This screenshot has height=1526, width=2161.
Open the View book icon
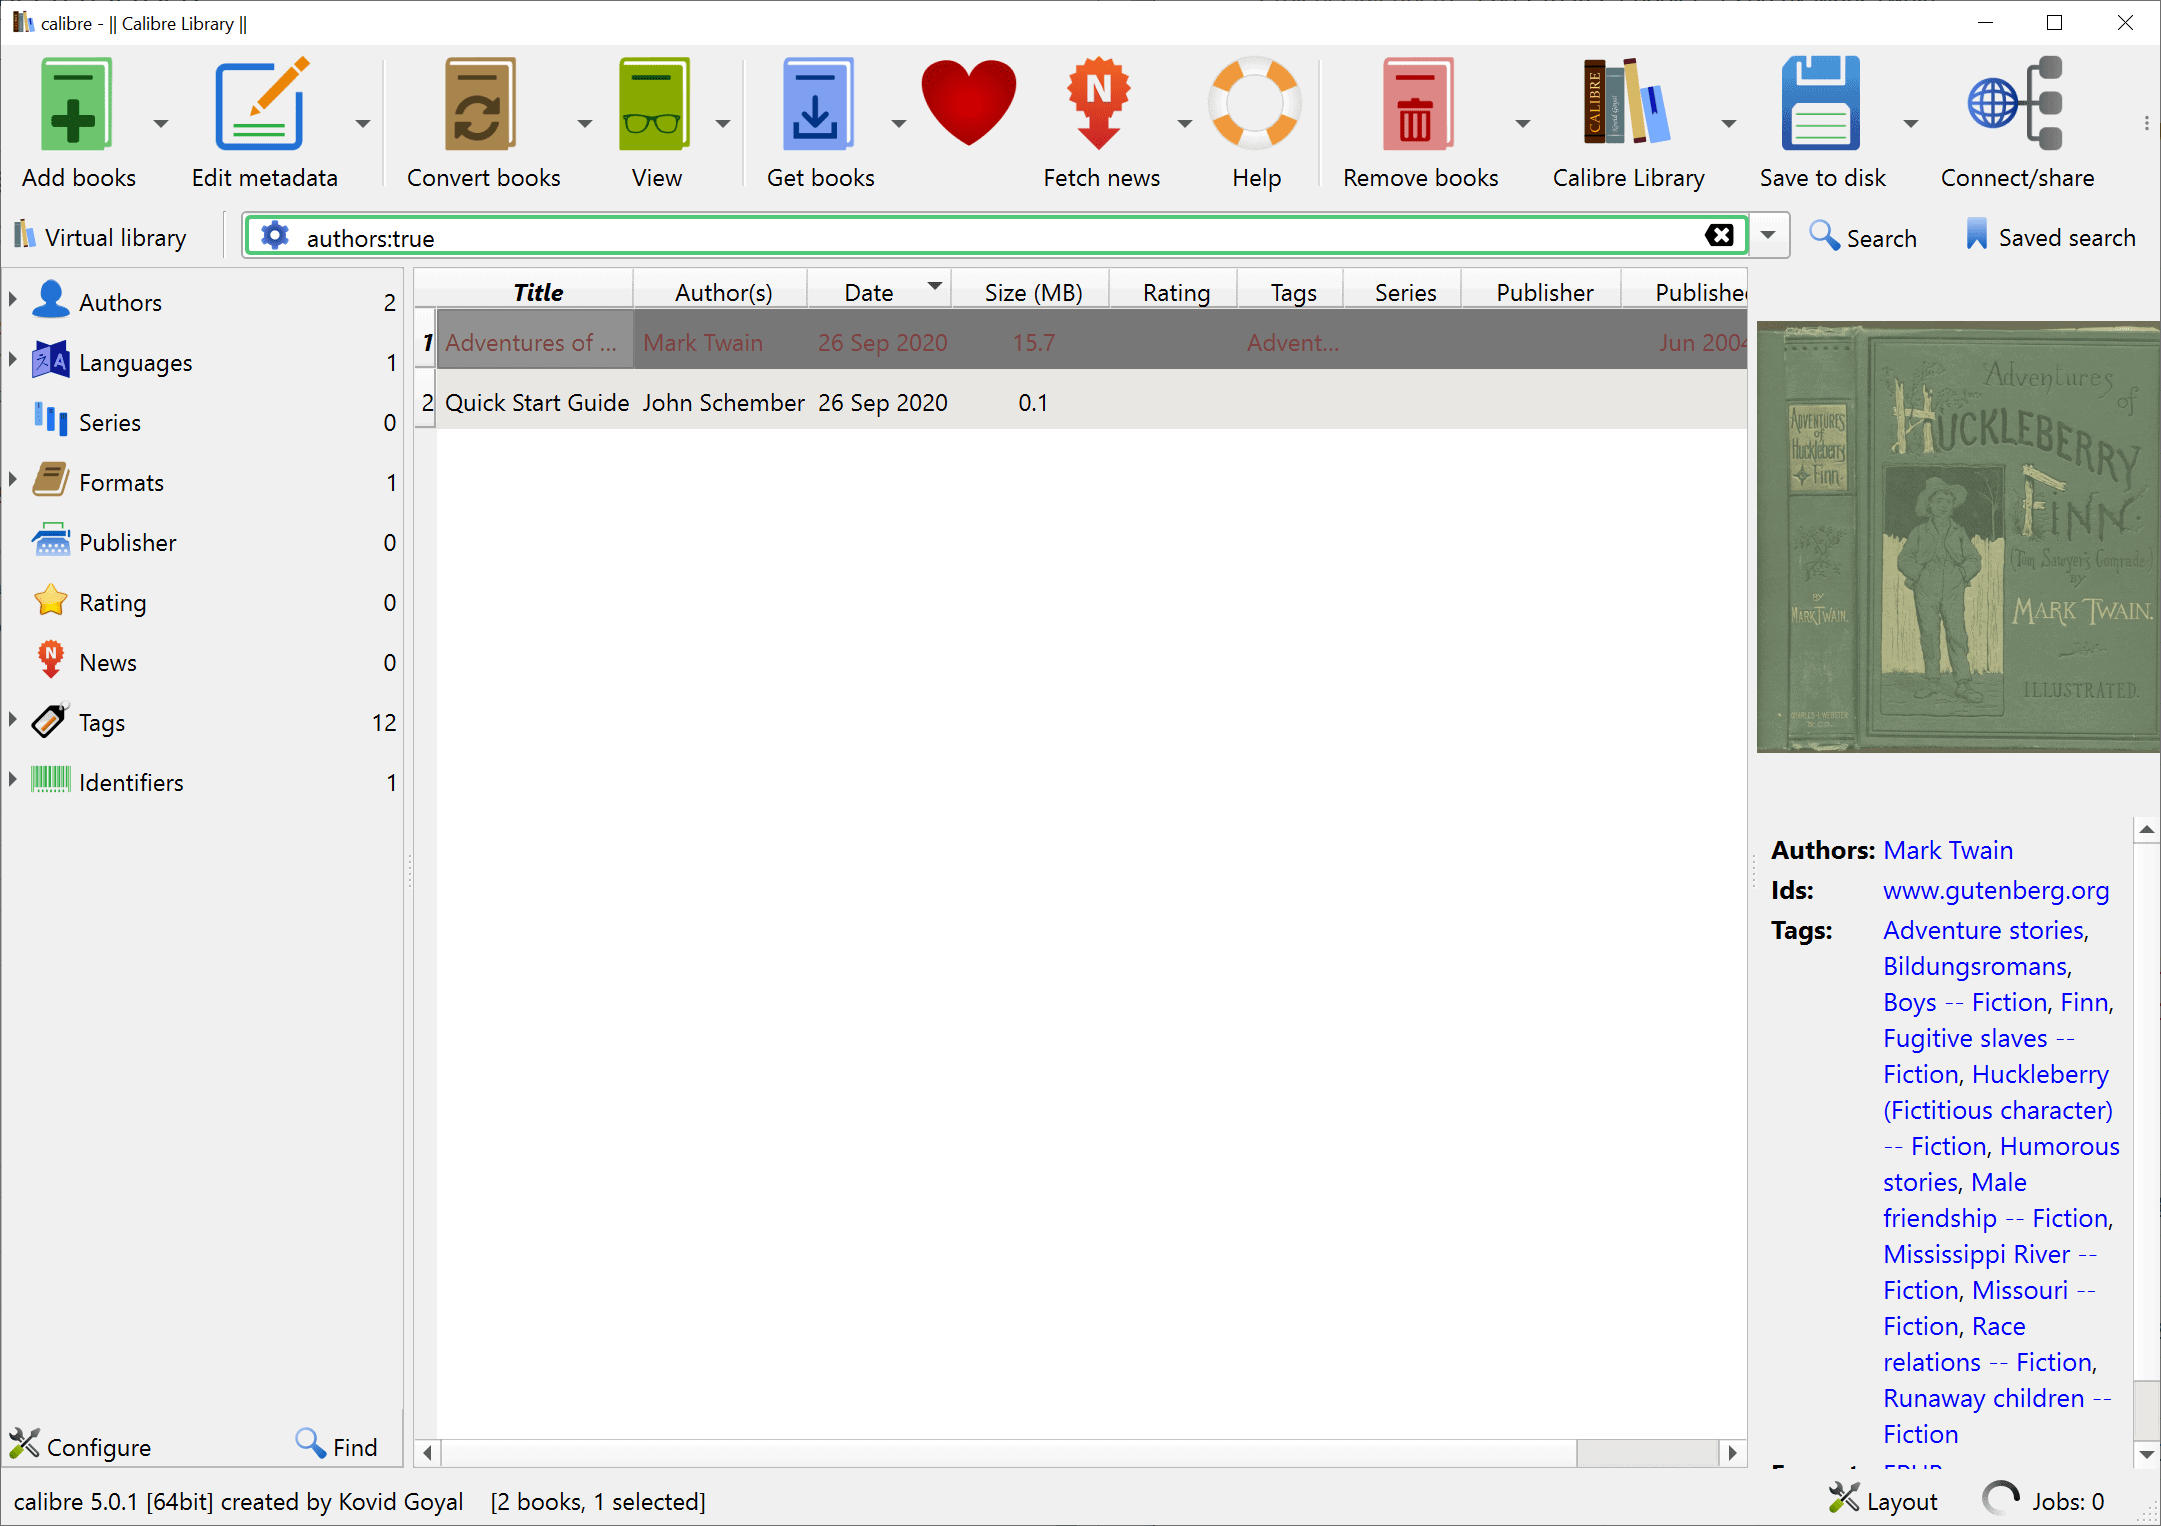[x=655, y=105]
